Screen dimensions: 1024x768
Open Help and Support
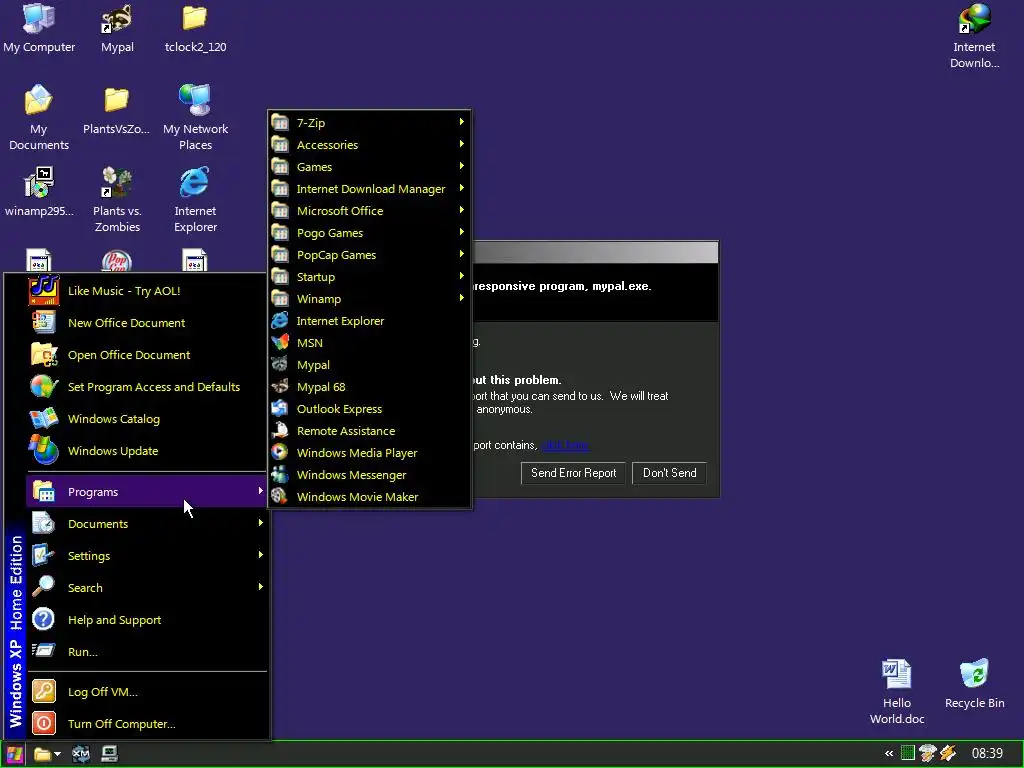coord(146,620)
